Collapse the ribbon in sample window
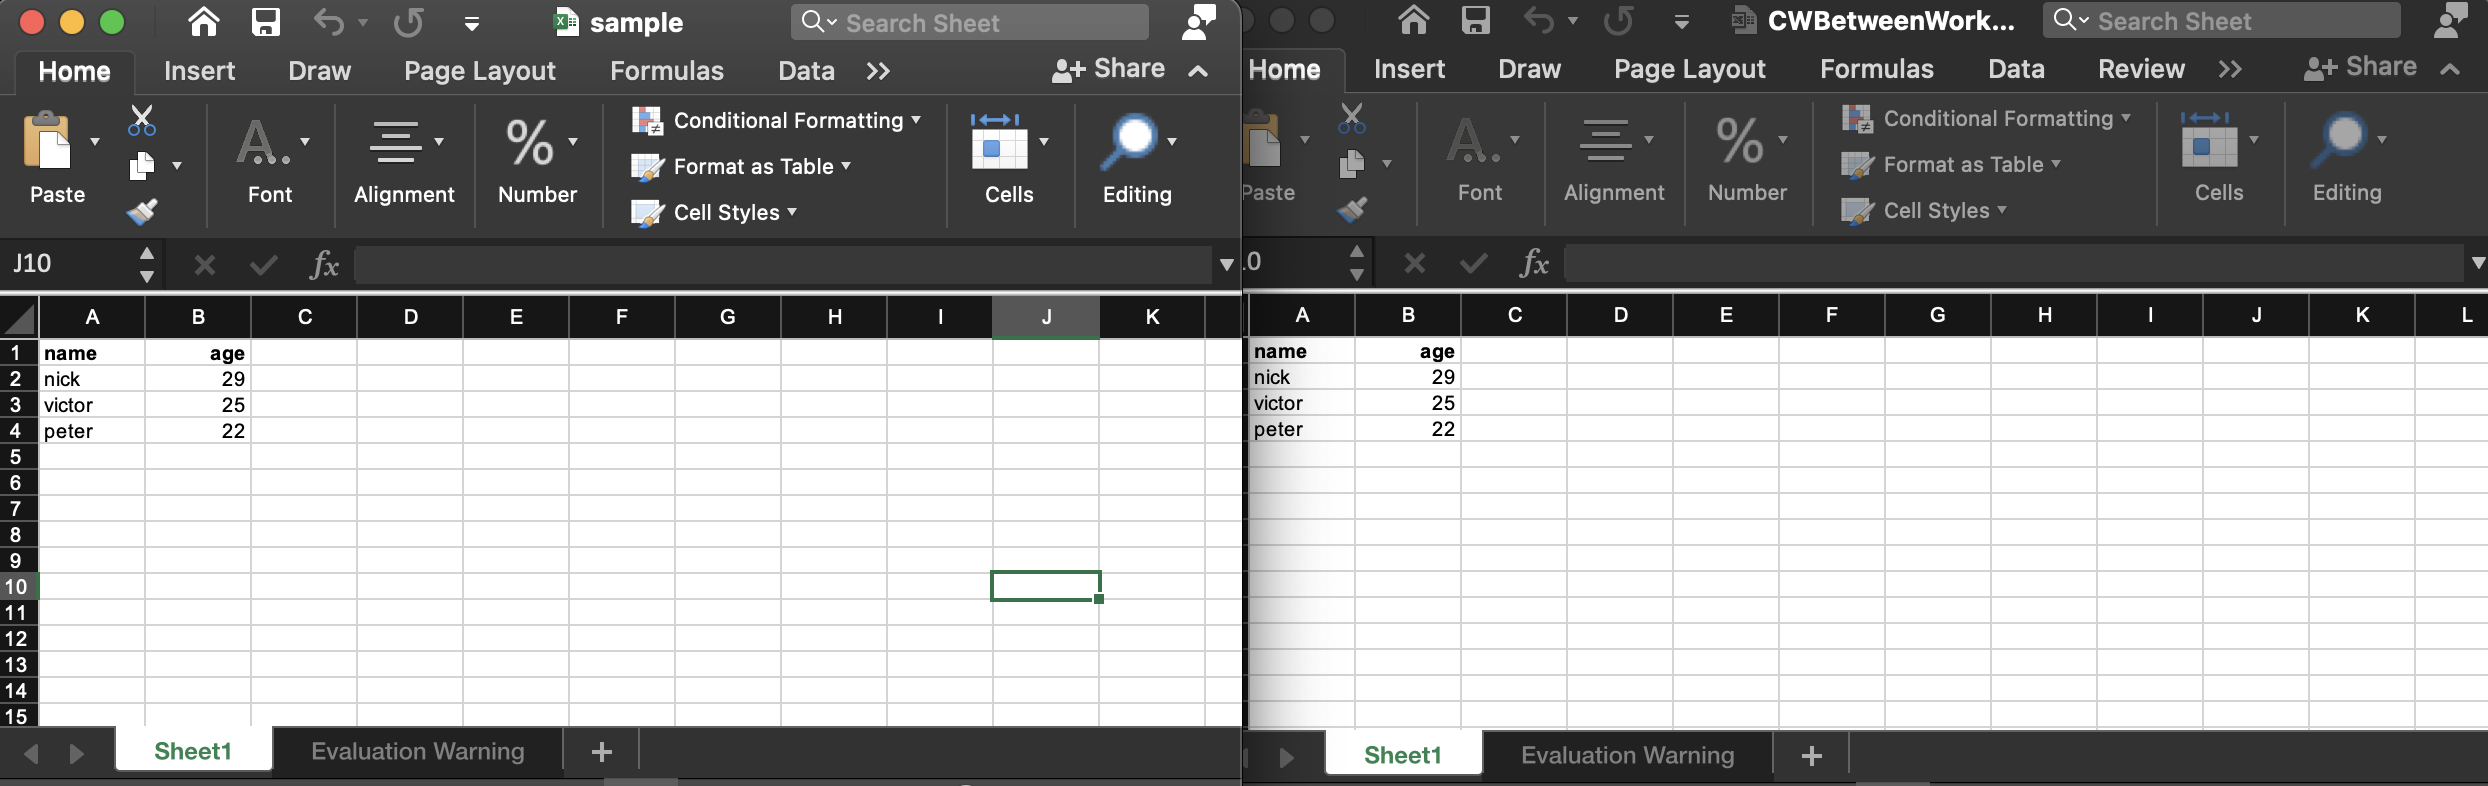 (x=1198, y=71)
